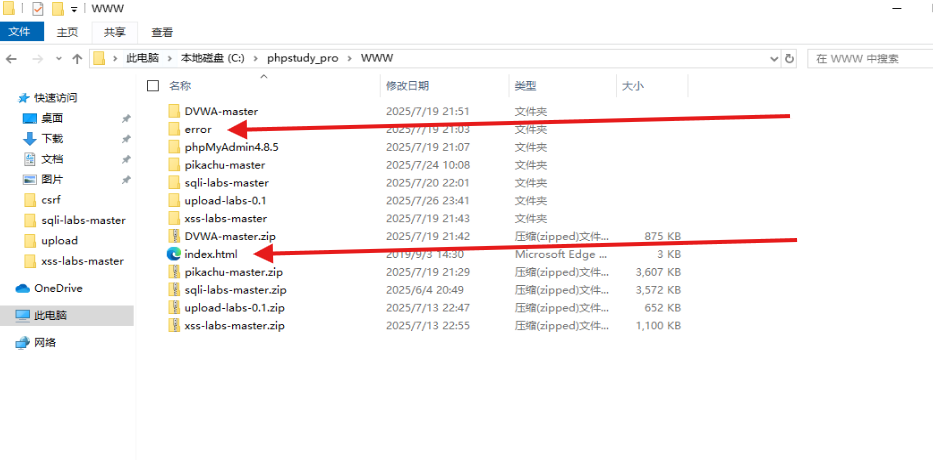The height and width of the screenshot is (460, 933).
Task: Open the 文件 menu
Action: (x=20, y=32)
